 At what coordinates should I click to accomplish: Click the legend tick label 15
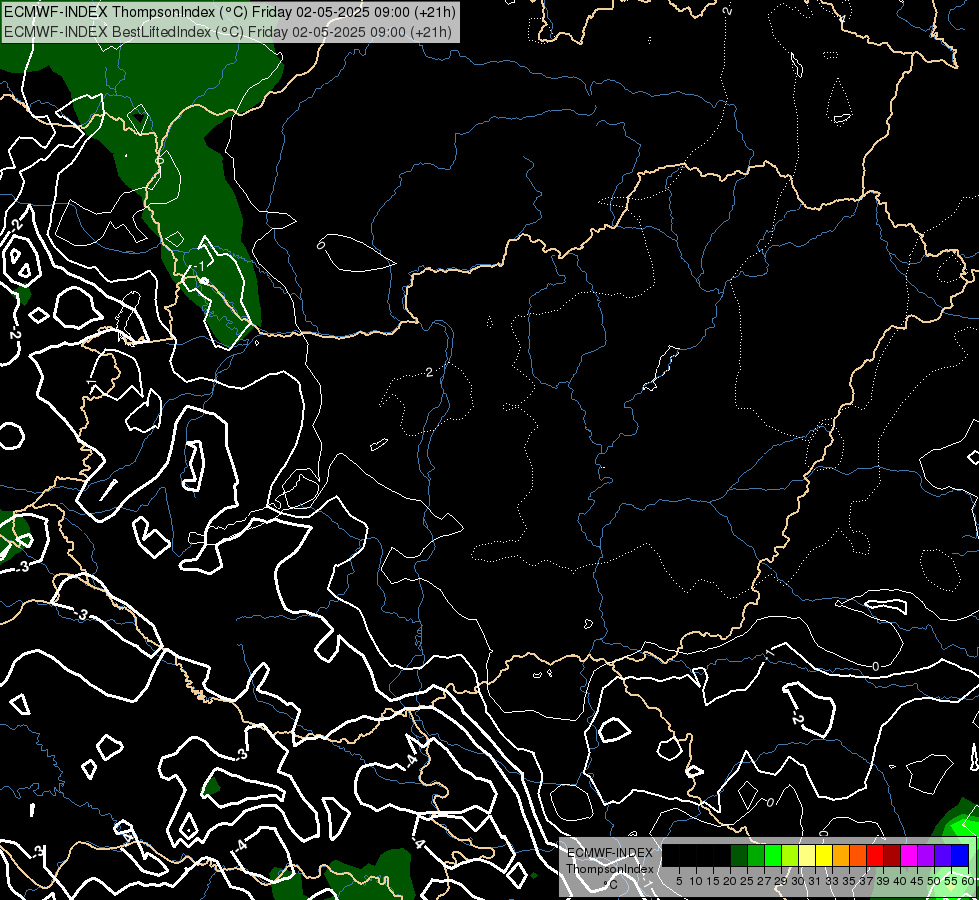[713, 881]
